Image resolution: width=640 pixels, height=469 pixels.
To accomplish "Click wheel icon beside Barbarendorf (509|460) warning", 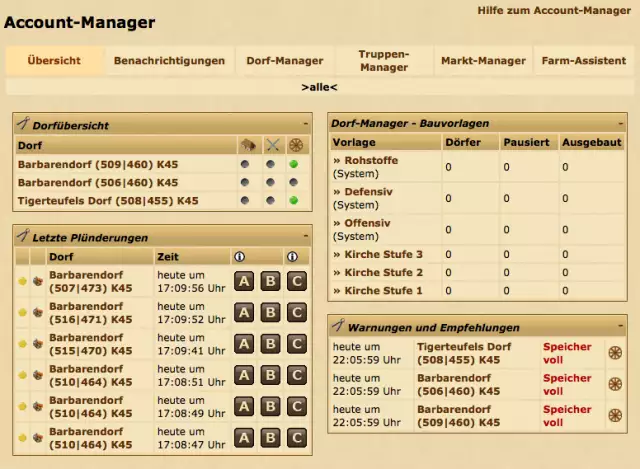I will tap(615, 415).
